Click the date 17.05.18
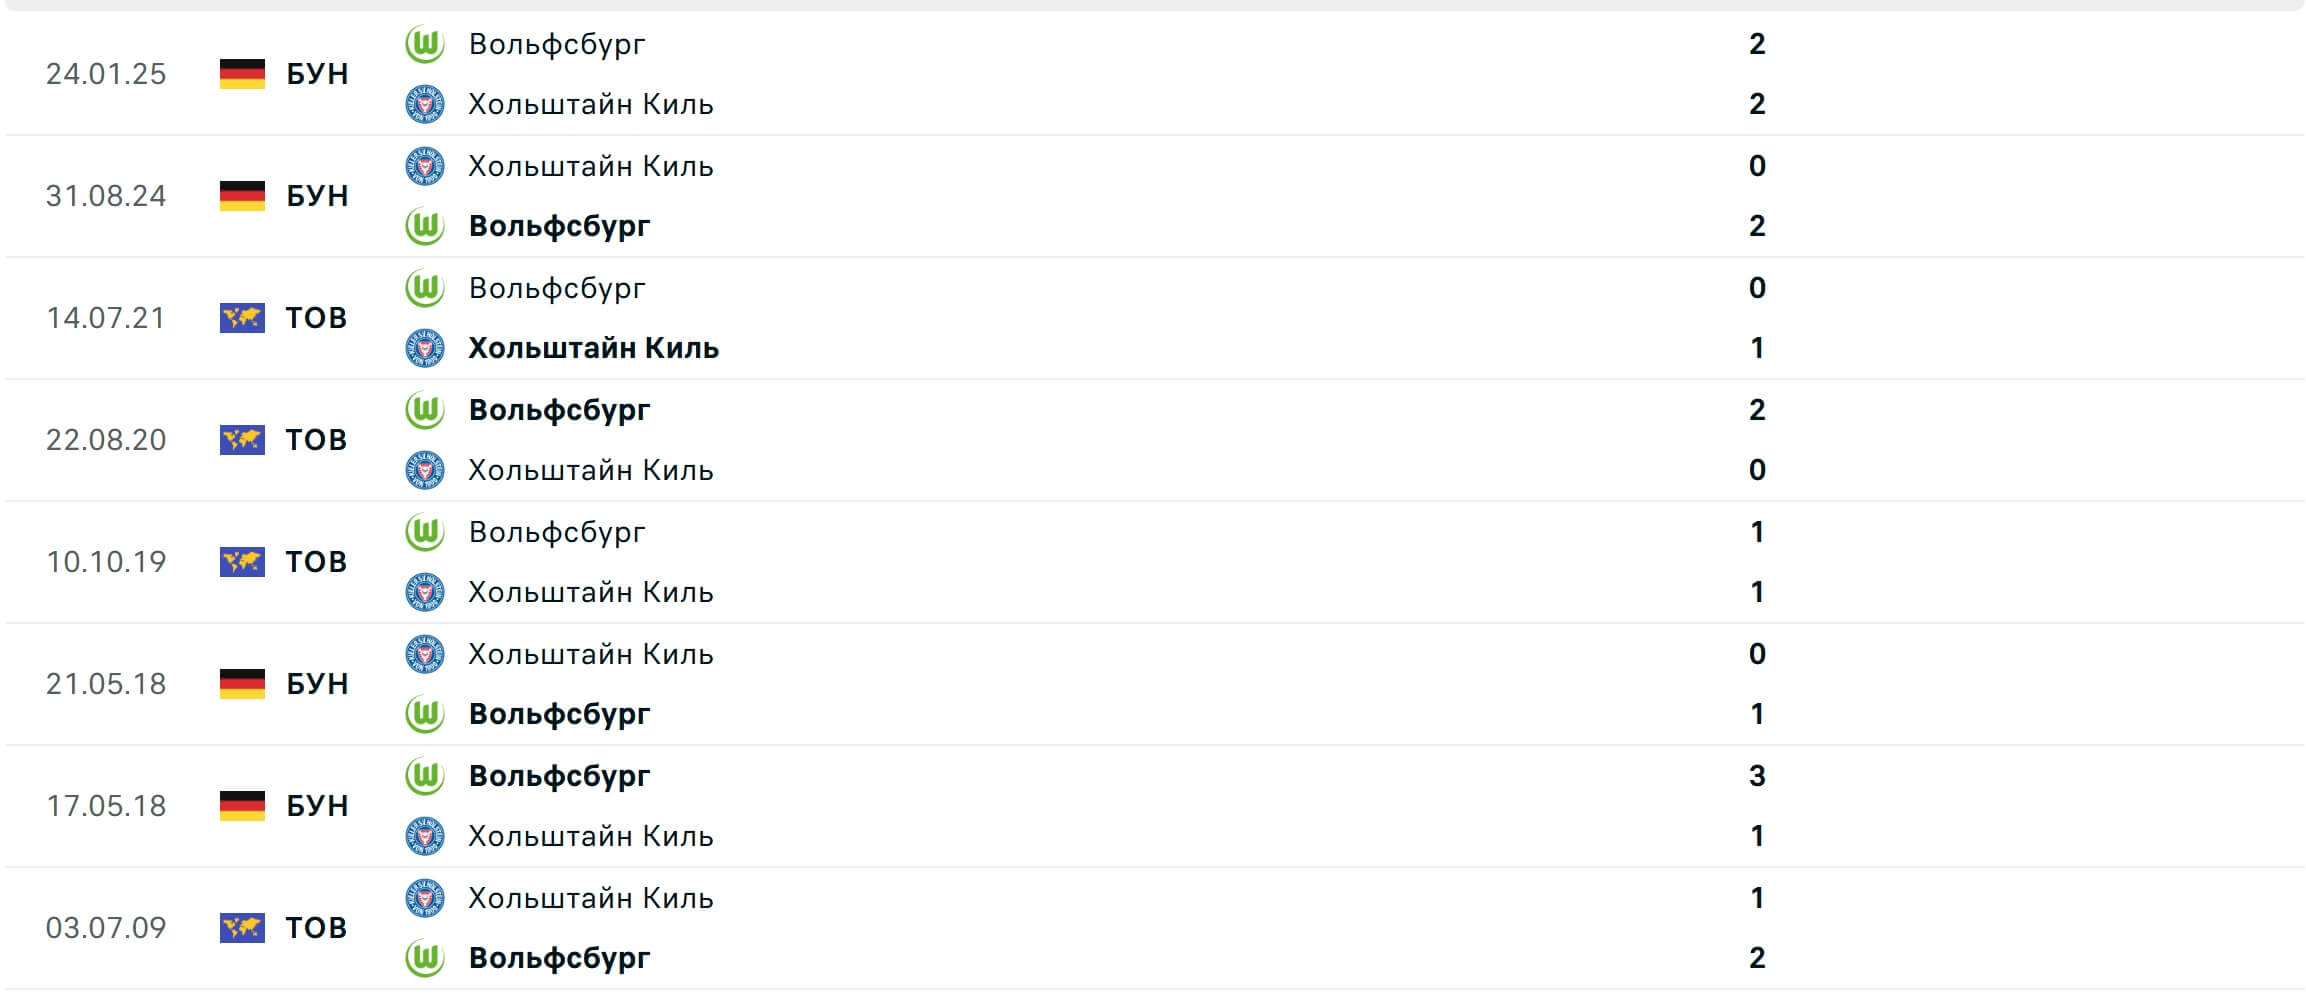The height and width of the screenshot is (993, 2306). coord(106,806)
